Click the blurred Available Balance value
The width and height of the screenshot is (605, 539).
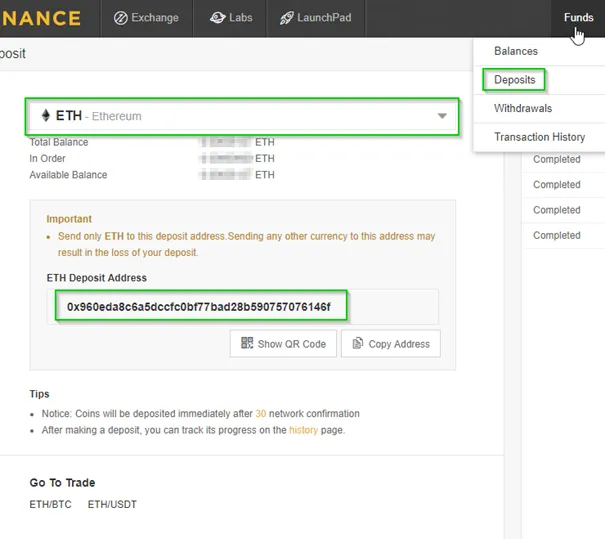(x=225, y=175)
